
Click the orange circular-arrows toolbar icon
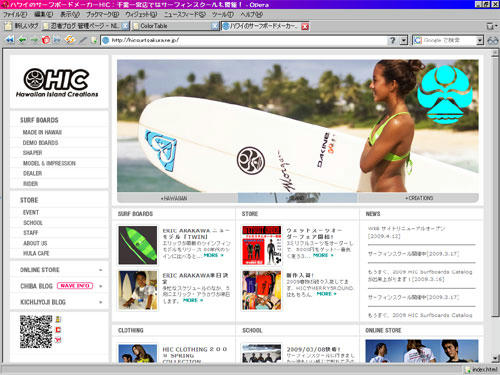pos(70,40)
